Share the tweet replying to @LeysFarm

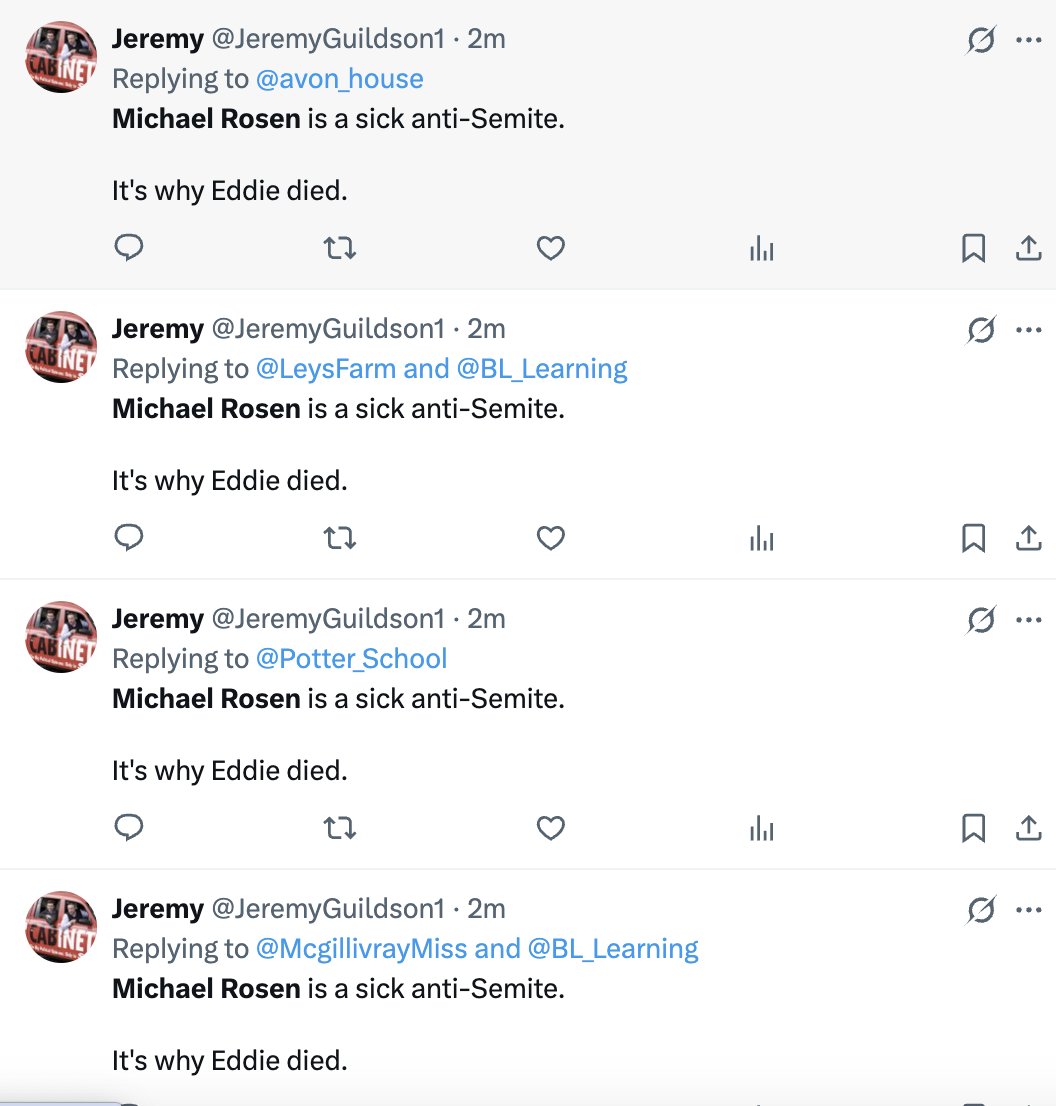[x=1028, y=538]
